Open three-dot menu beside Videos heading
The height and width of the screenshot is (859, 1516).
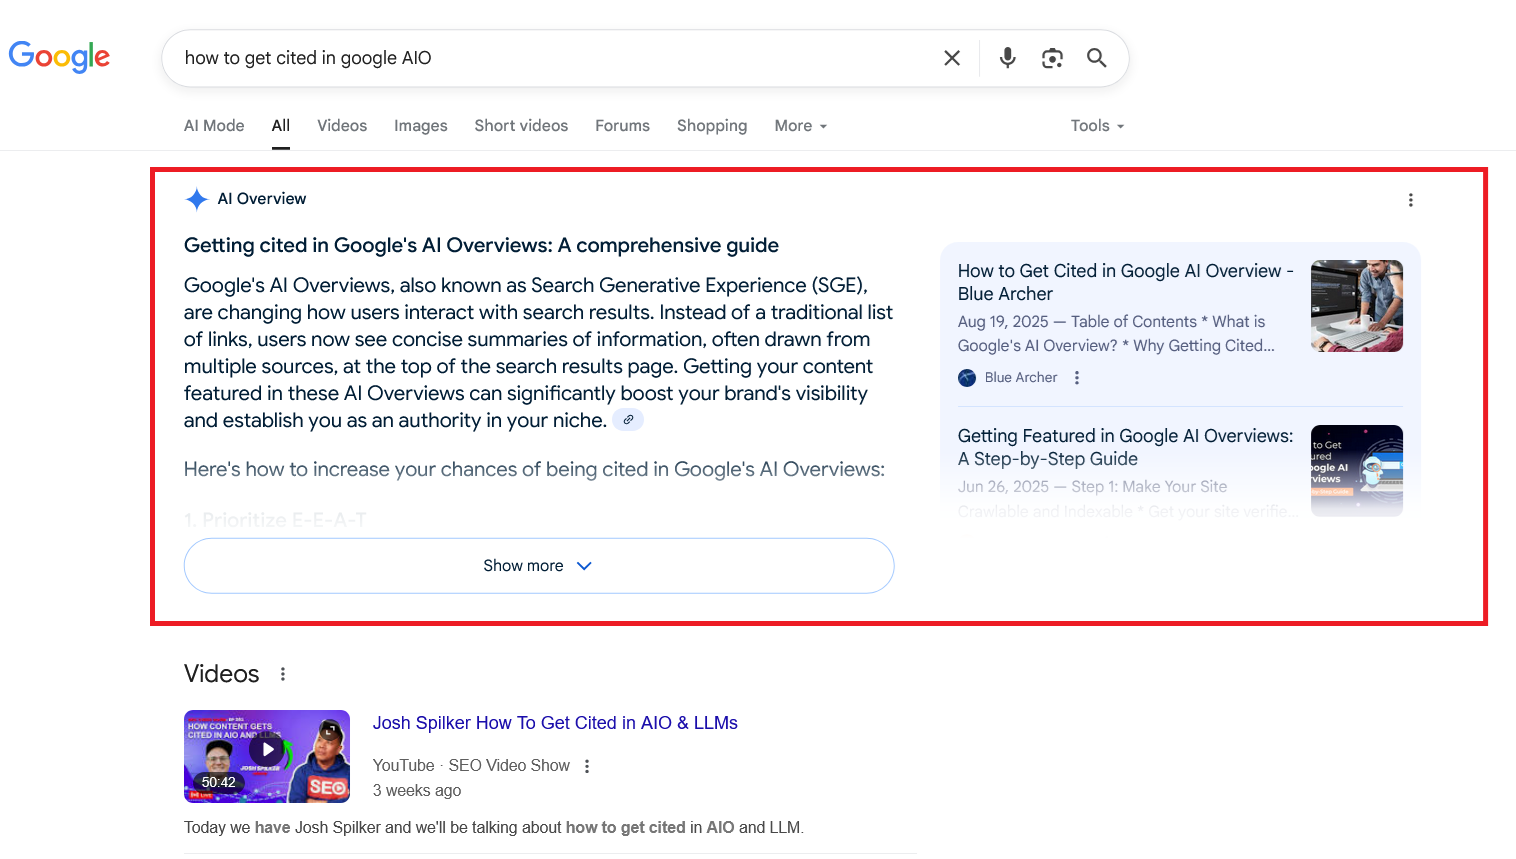click(x=283, y=674)
